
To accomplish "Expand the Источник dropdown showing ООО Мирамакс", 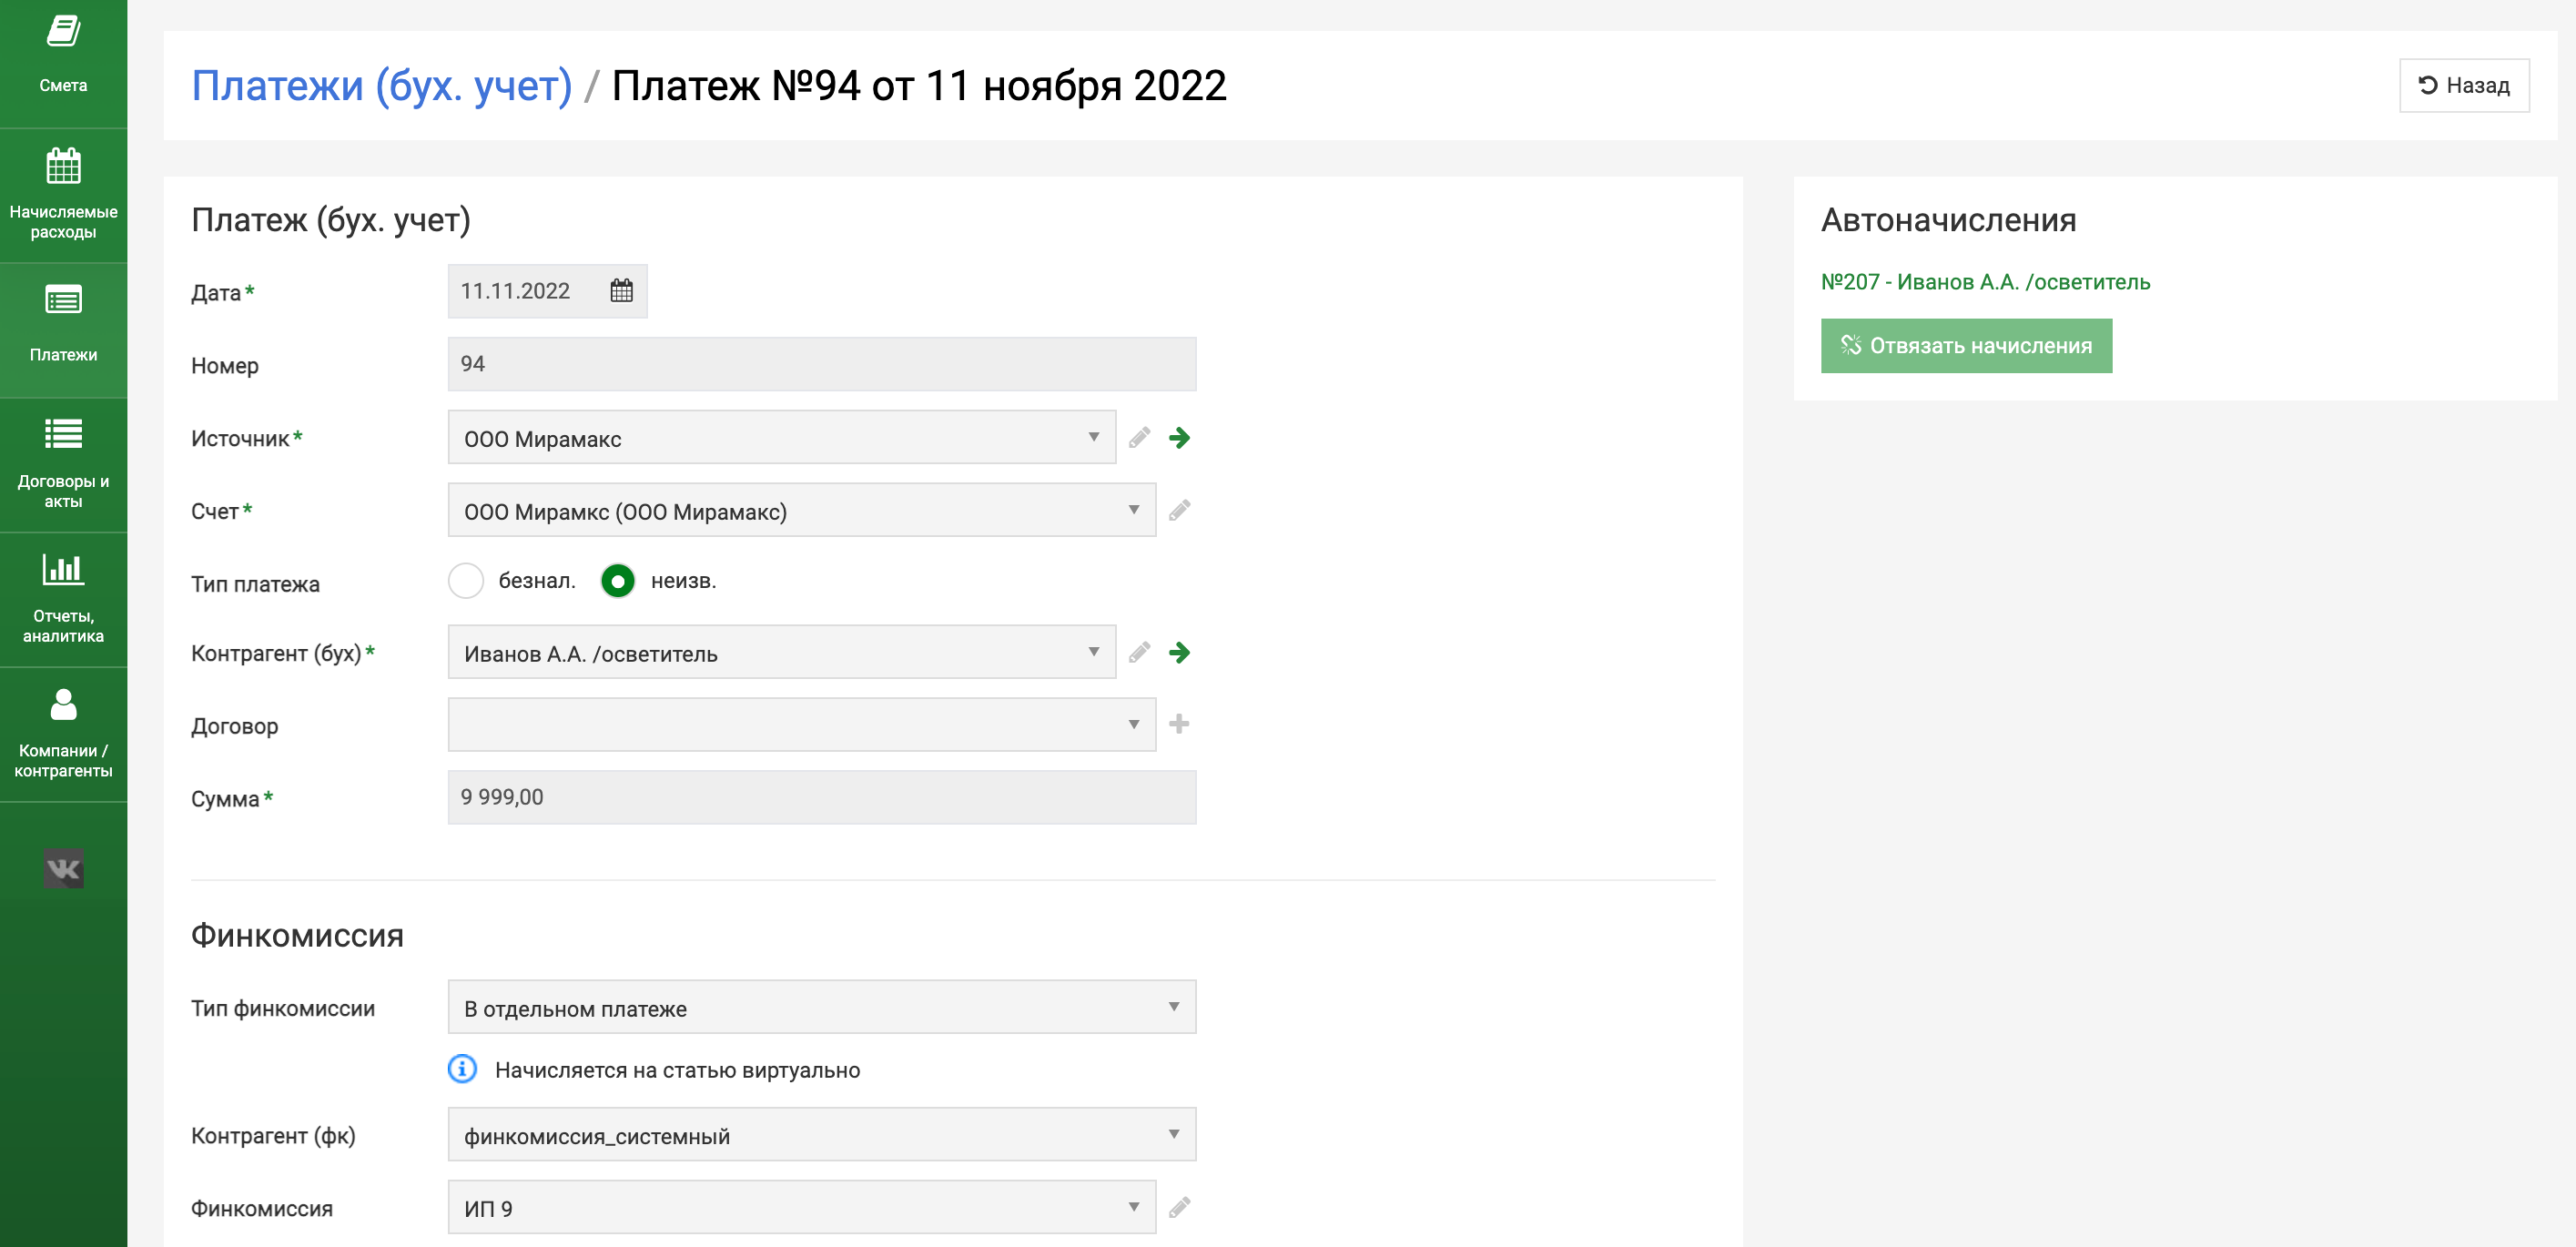I will pos(781,437).
